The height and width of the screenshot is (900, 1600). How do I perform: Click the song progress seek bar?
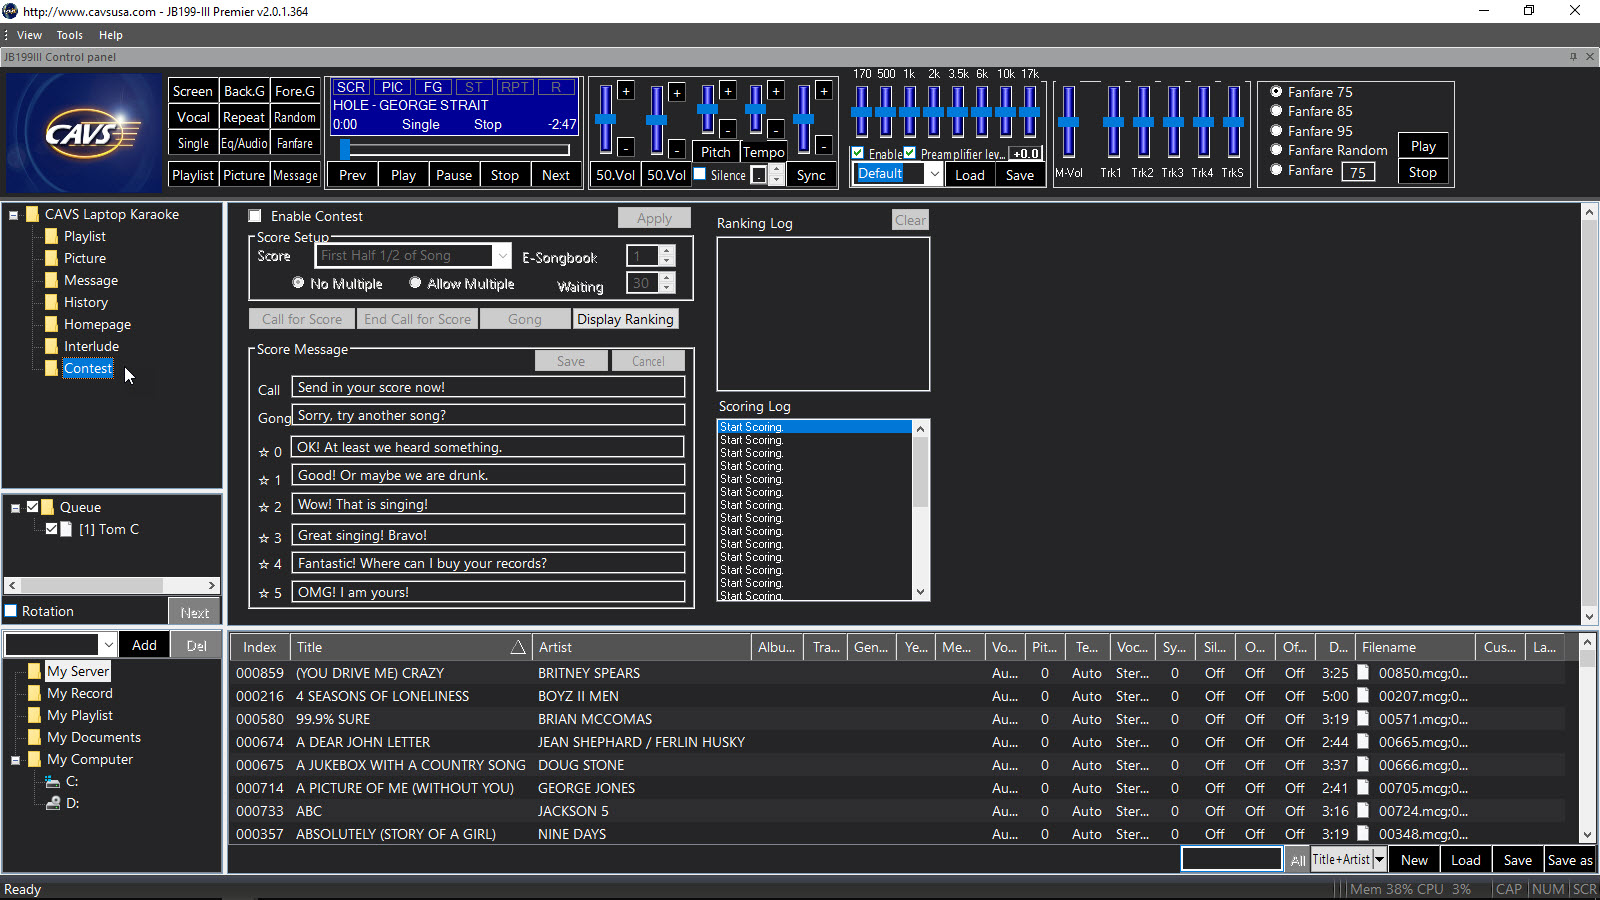pyautogui.click(x=454, y=150)
